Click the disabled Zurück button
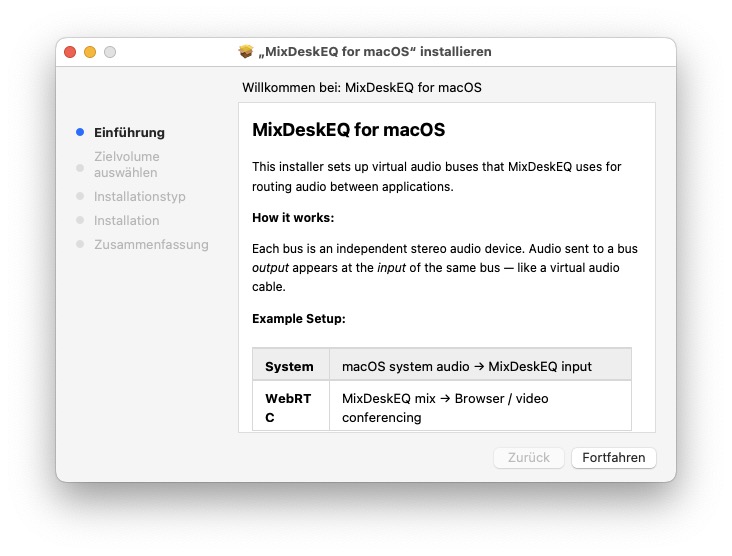Viewport: 732px width, 556px height. (x=528, y=457)
